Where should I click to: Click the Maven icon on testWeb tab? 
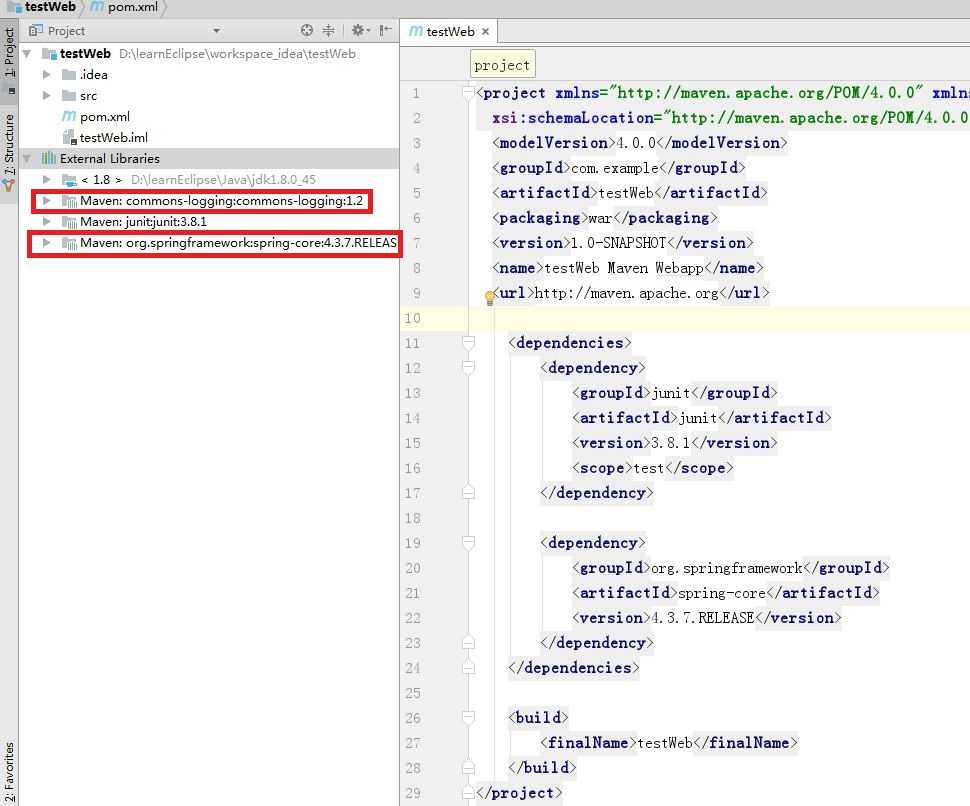(x=416, y=31)
